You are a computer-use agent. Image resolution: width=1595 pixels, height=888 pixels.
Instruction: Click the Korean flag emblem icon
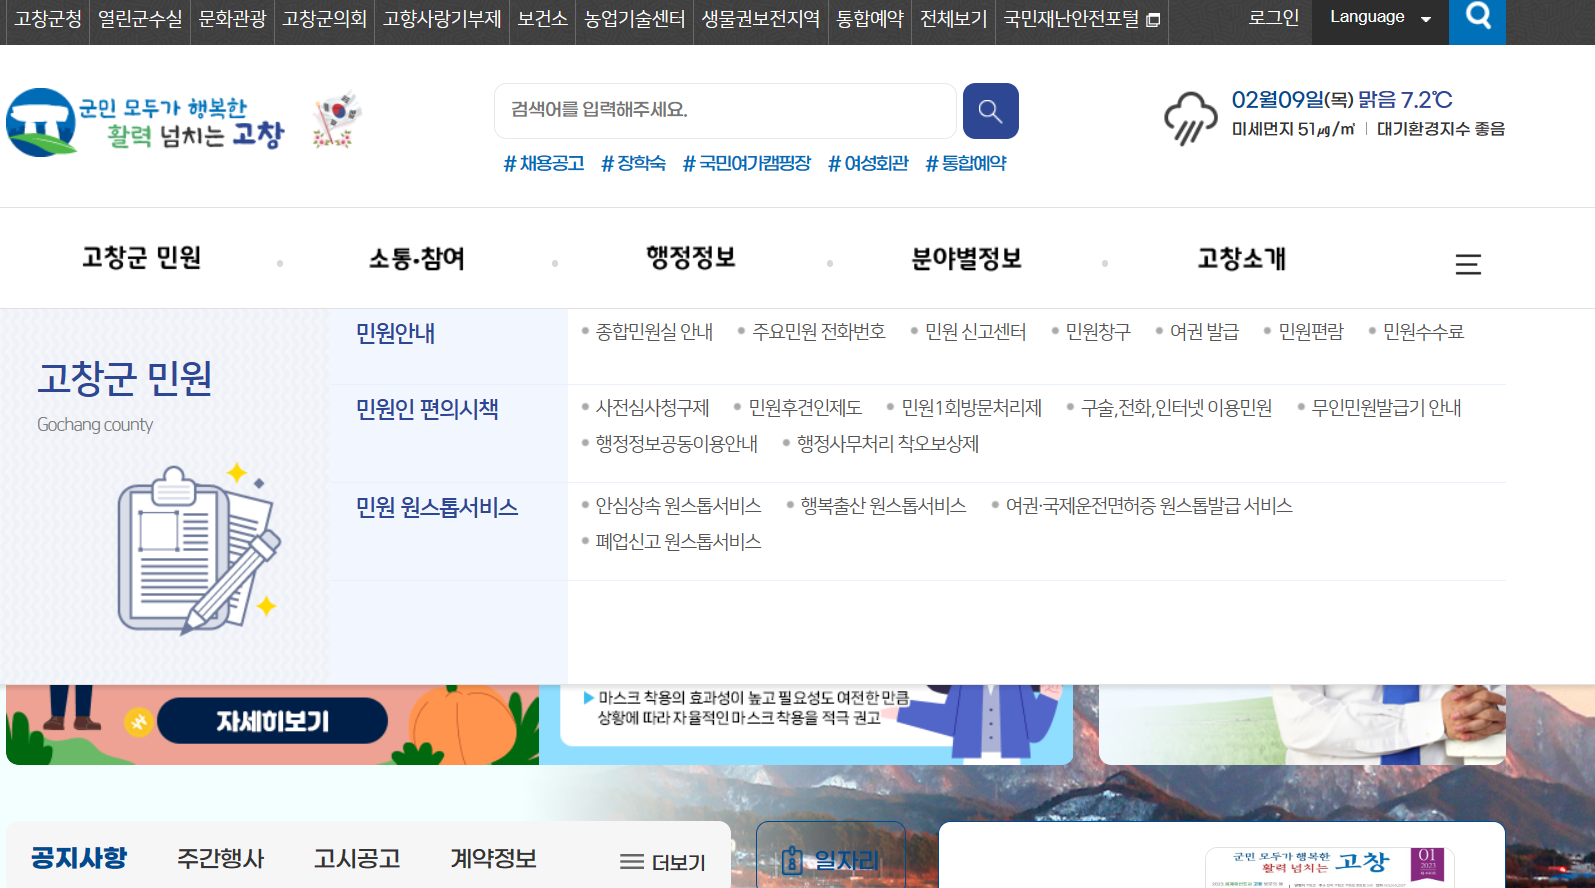click(x=336, y=121)
